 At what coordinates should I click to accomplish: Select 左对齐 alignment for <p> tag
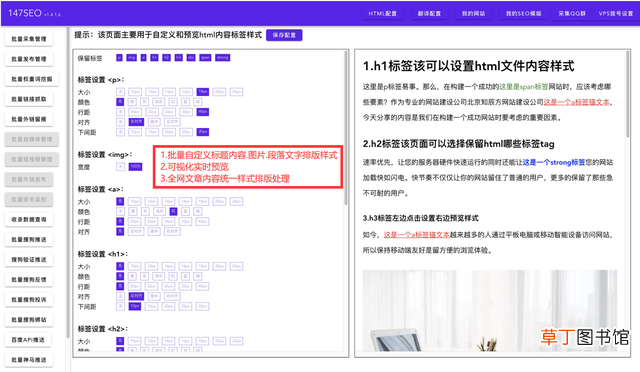pyautogui.click(x=136, y=122)
